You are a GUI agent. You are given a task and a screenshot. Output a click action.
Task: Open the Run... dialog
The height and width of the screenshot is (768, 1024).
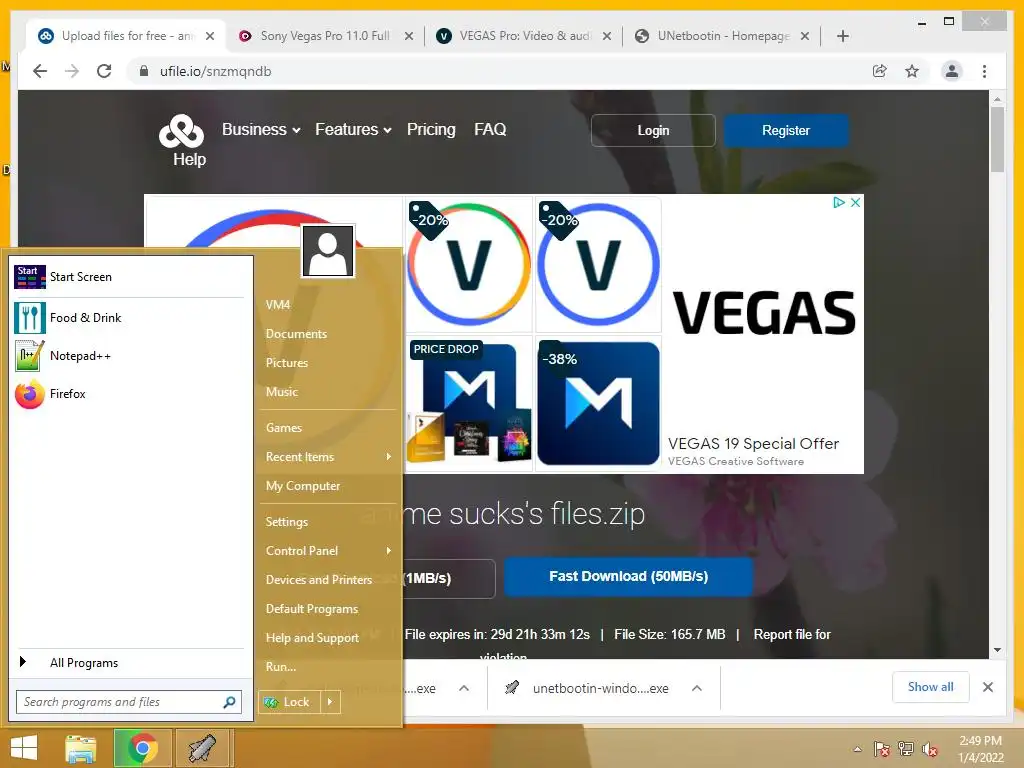coord(281,667)
